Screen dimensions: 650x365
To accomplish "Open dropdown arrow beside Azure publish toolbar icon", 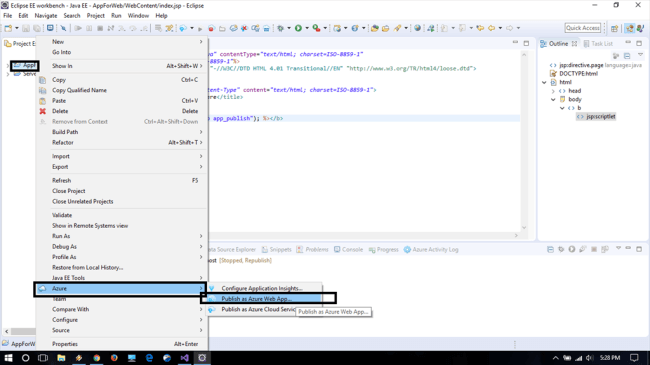I will [x=192, y=28].
